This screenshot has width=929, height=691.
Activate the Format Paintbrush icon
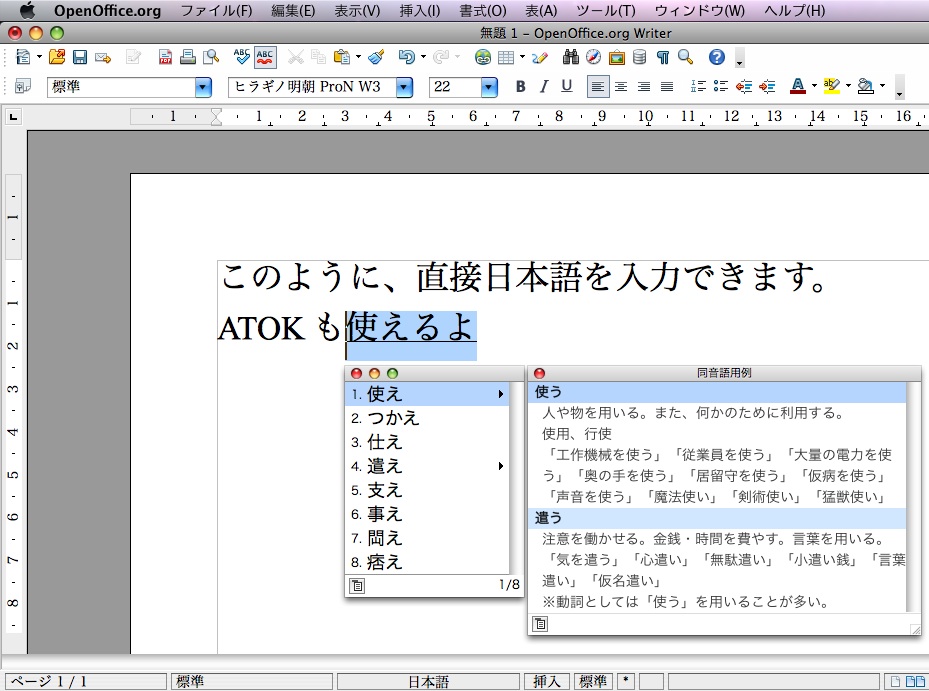coord(376,57)
